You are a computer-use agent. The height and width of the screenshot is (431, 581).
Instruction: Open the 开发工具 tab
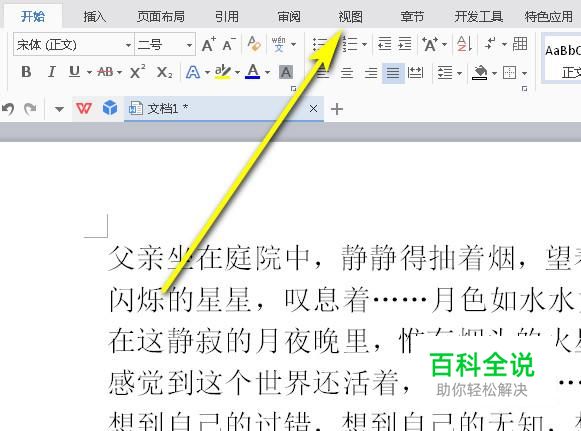[x=478, y=17]
